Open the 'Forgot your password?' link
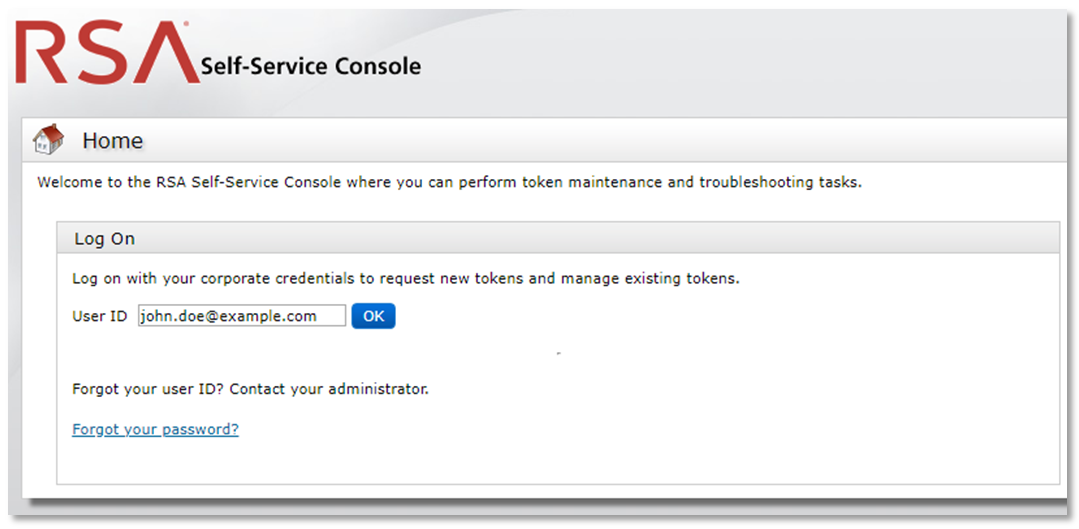The image size is (1079, 529). pyautogui.click(x=155, y=430)
